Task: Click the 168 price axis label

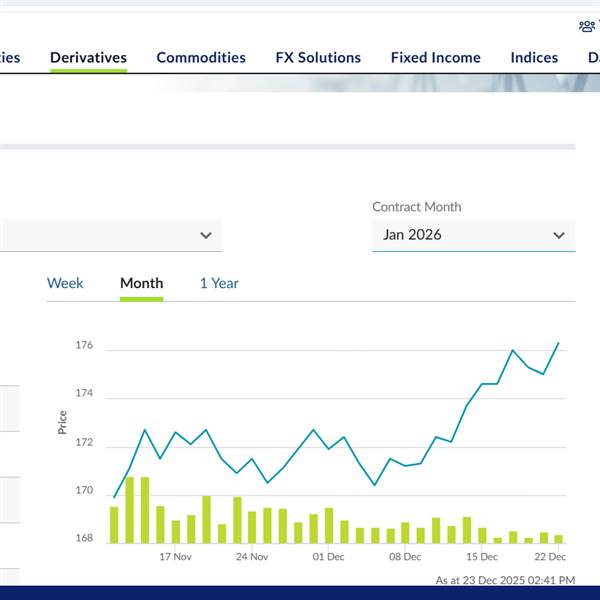Action: pos(84,538)
